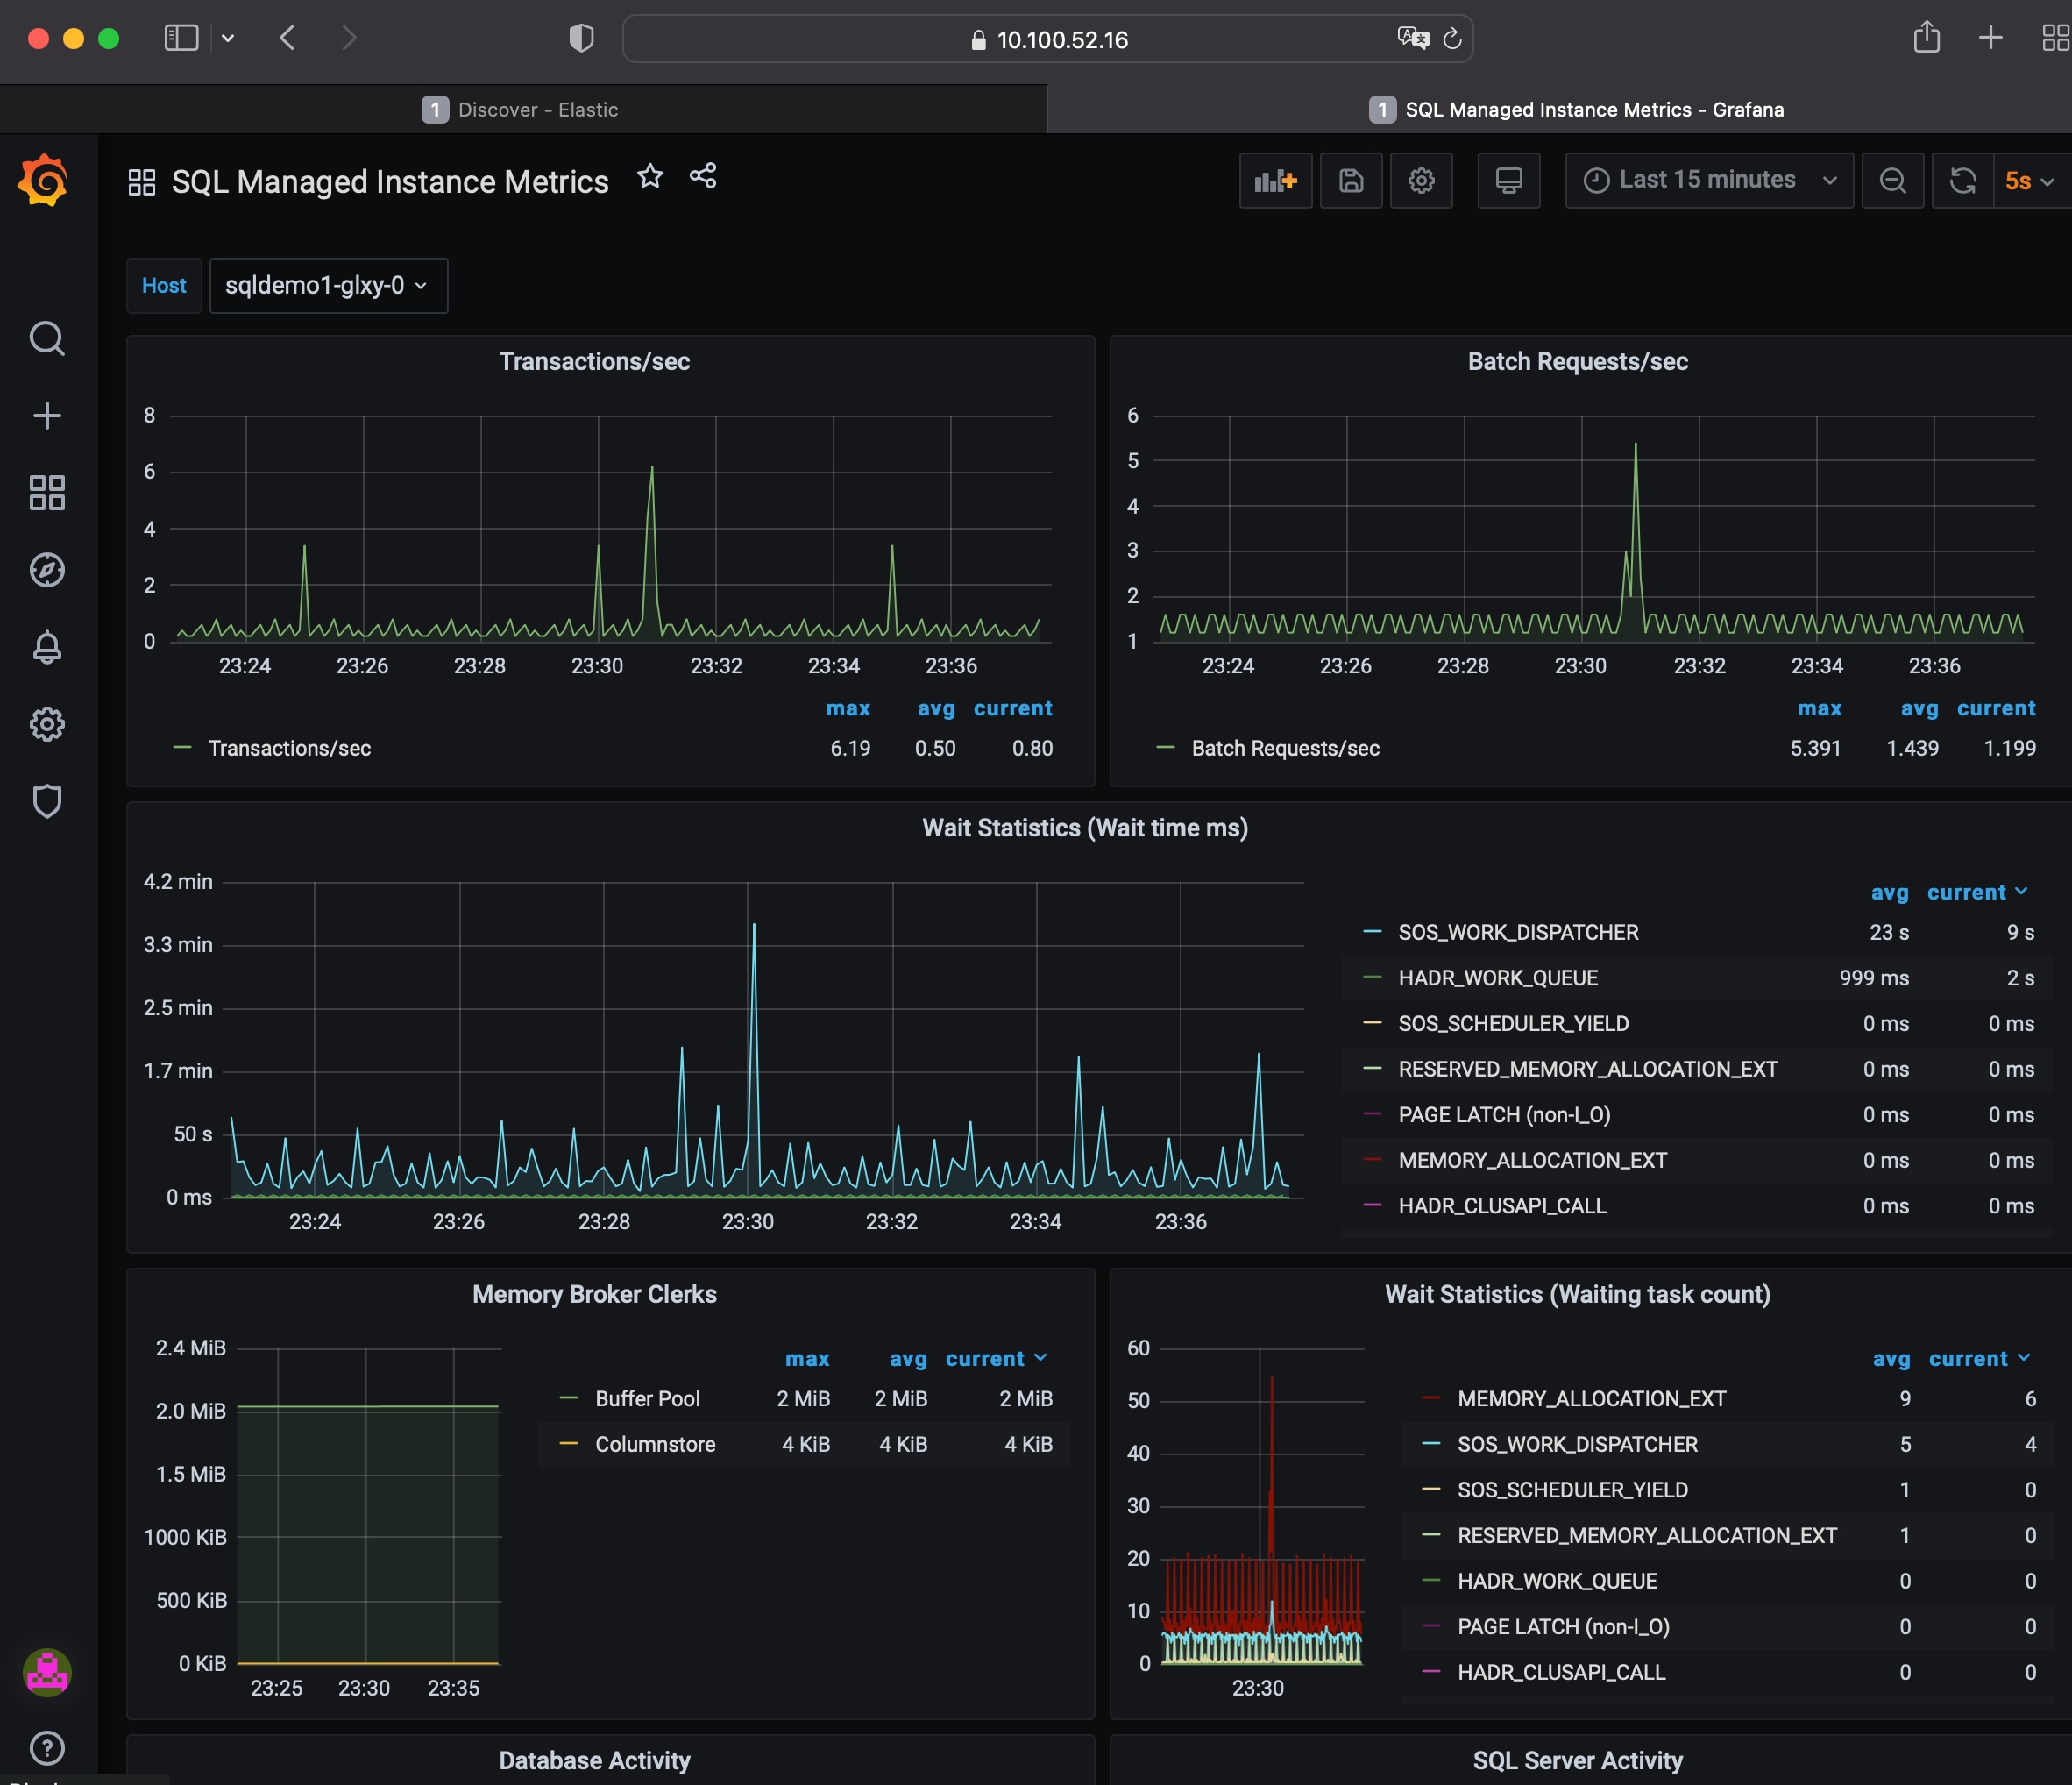Zoom out the time range
The image size is (2072, 1785).
[x=1893, y=181]
